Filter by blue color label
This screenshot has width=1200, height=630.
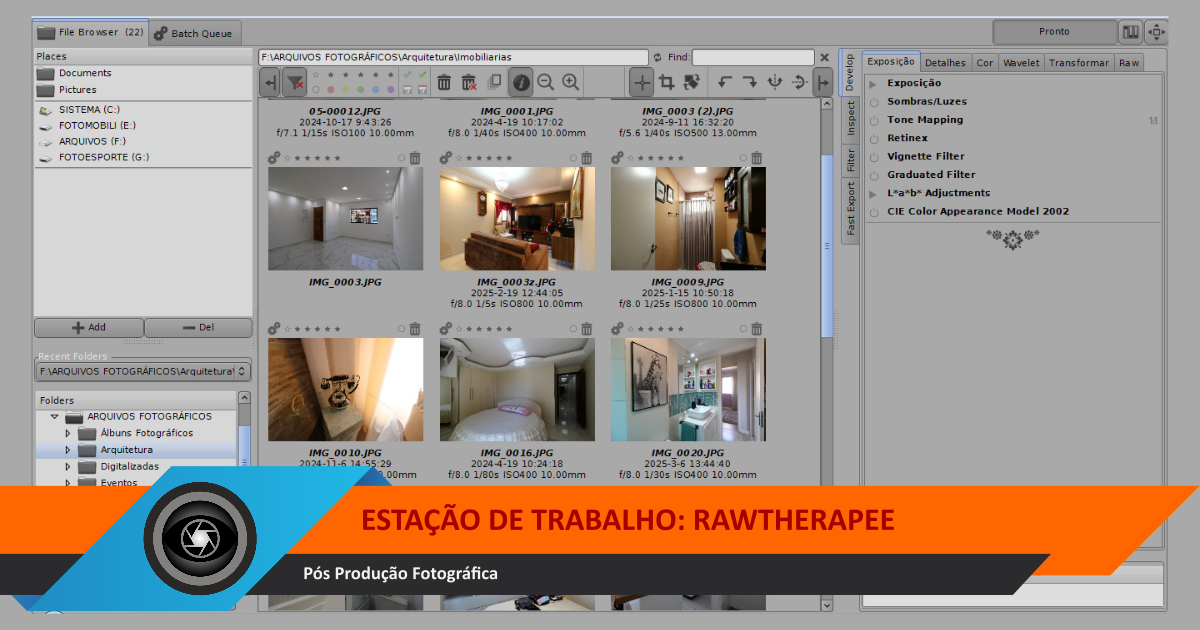tap(377, 91)
